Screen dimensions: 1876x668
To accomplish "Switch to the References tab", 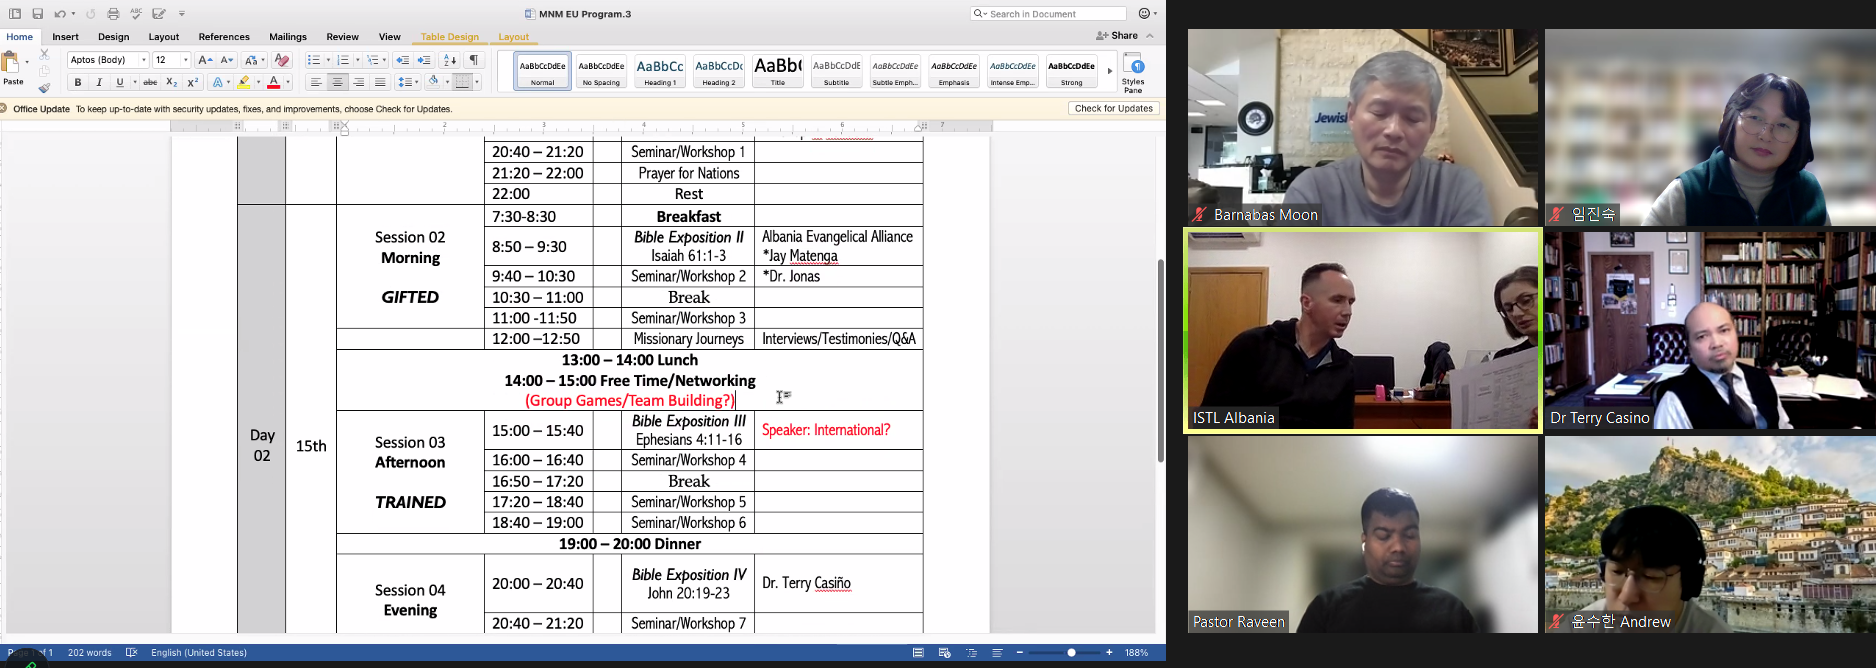I will [x=224, y=37].
